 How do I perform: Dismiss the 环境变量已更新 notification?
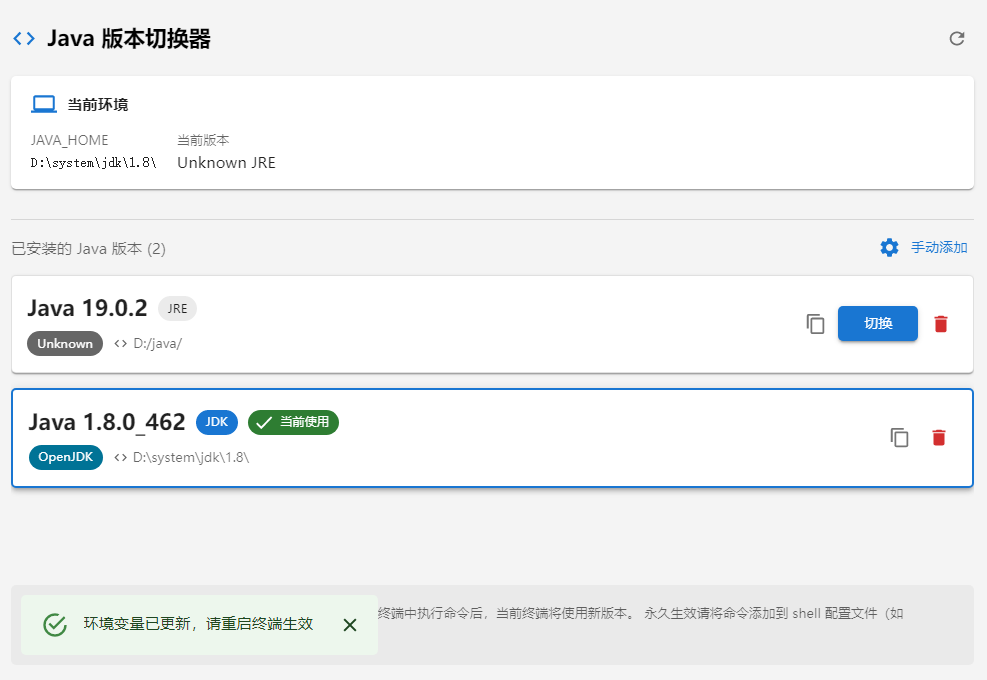350,625
